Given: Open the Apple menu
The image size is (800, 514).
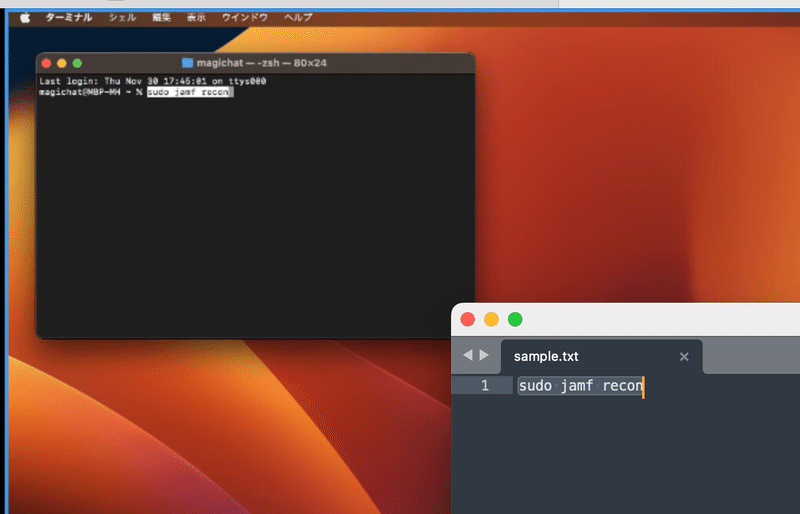Looking at the screenshot, I should click(x=25, y=18).
